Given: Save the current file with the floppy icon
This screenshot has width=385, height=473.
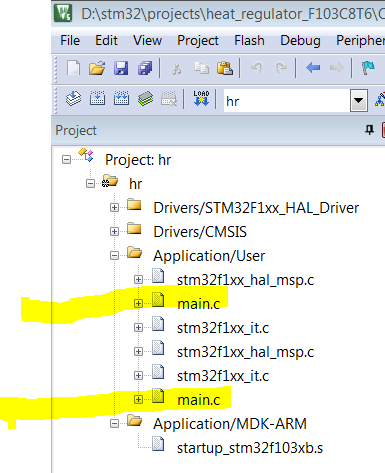Looking at the screenshot, I should (x=121, y=68).
